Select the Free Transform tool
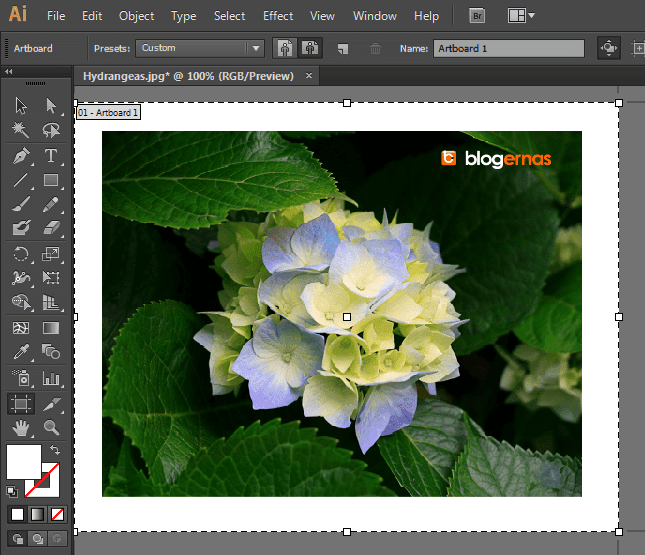The height and width of the screenshot is (555, 645). tap(51, 278)
